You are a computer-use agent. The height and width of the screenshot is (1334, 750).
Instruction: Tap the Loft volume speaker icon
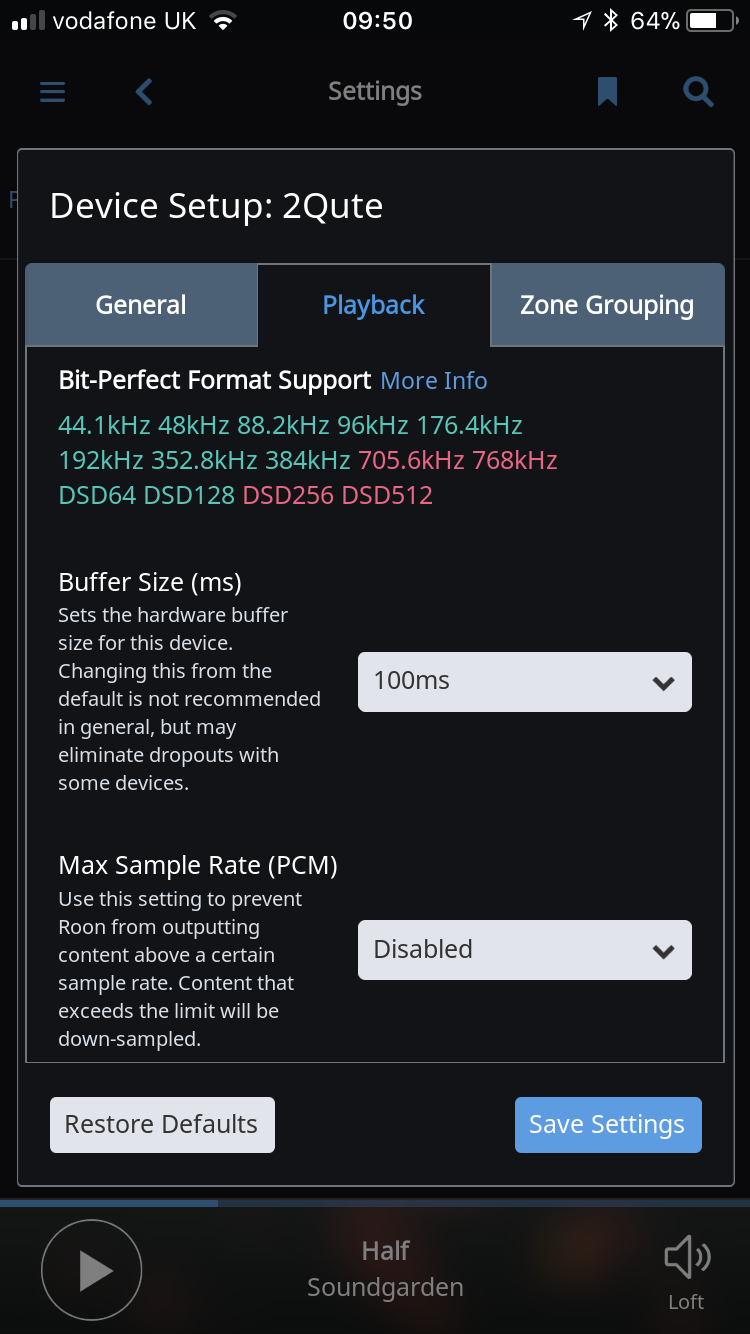[687, 1258]
